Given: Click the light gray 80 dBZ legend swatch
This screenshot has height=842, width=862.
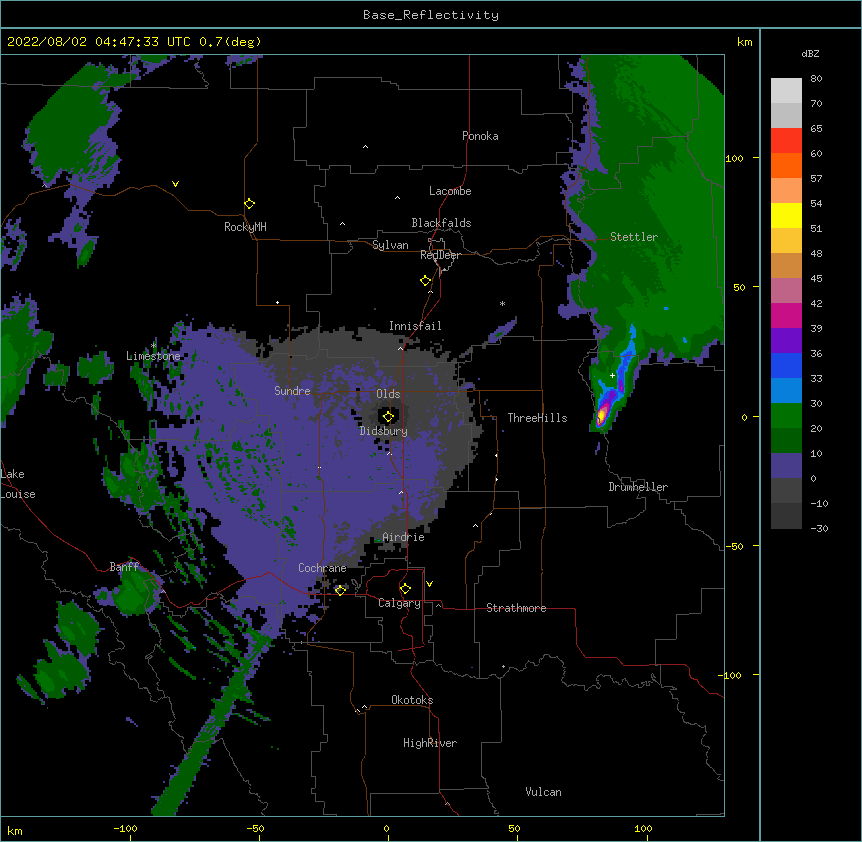Looking at the screenshot, I should coord(786,90).
